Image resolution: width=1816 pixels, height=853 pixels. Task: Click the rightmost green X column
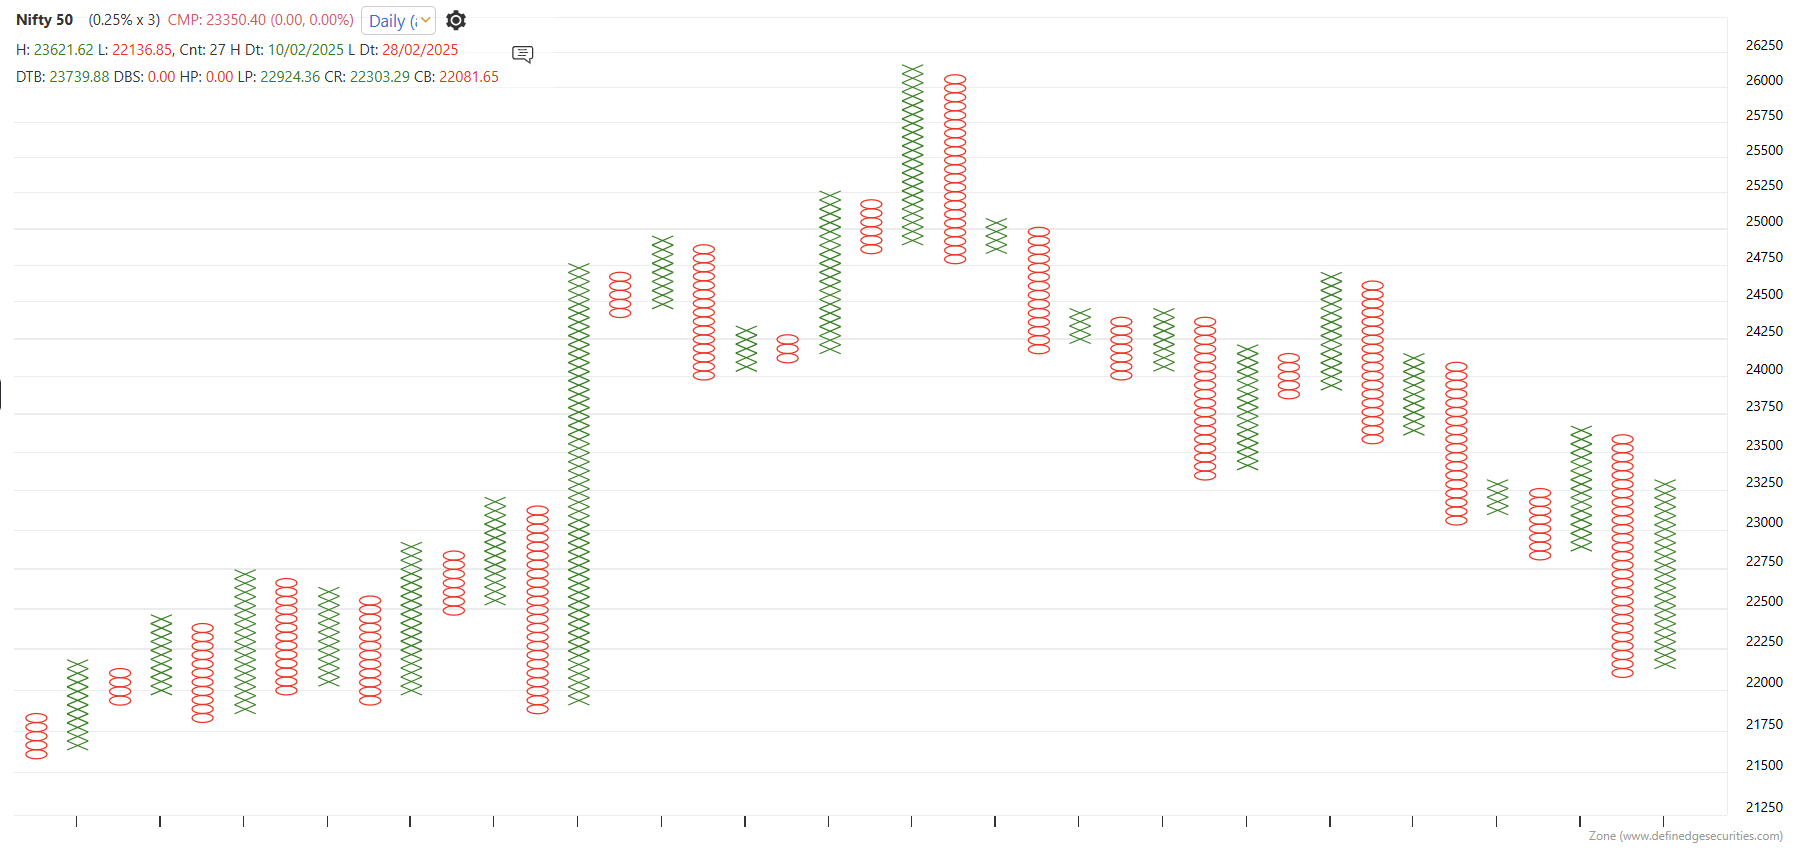pyautogui.click(x=1664, y=574)
